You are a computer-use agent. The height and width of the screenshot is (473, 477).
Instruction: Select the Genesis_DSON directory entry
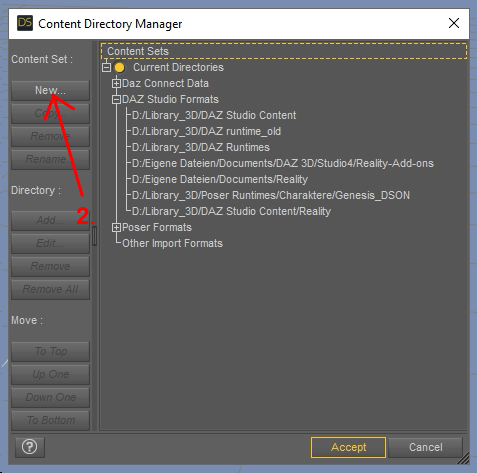[x=271, y=195]
